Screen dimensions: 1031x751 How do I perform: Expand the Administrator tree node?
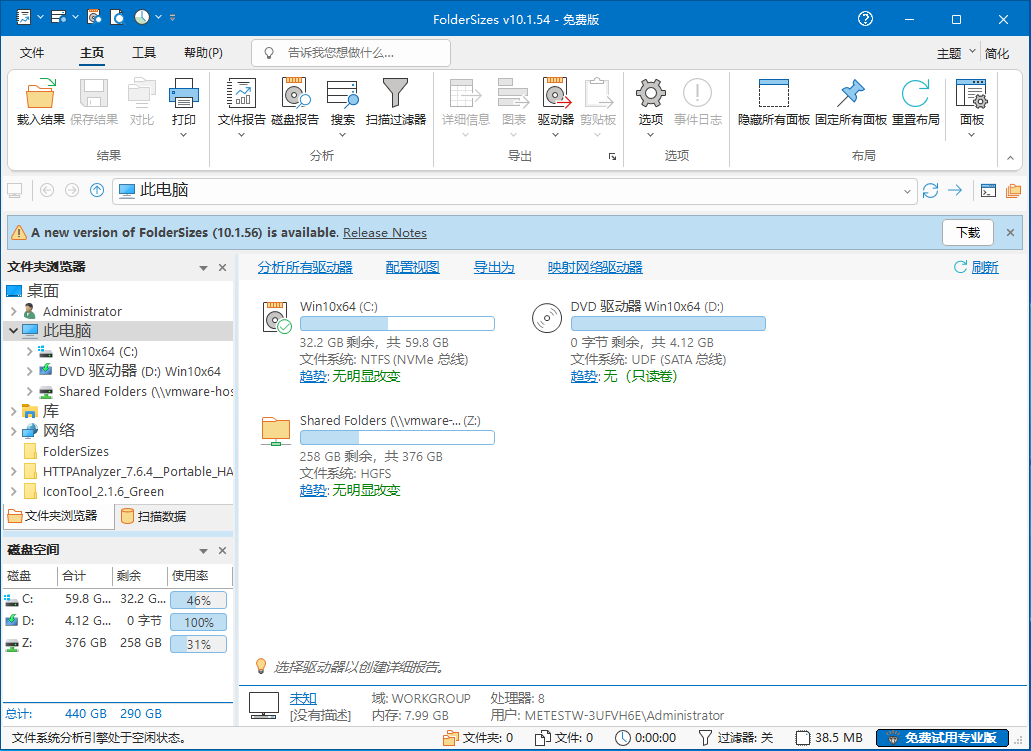(x=13, y=311)
